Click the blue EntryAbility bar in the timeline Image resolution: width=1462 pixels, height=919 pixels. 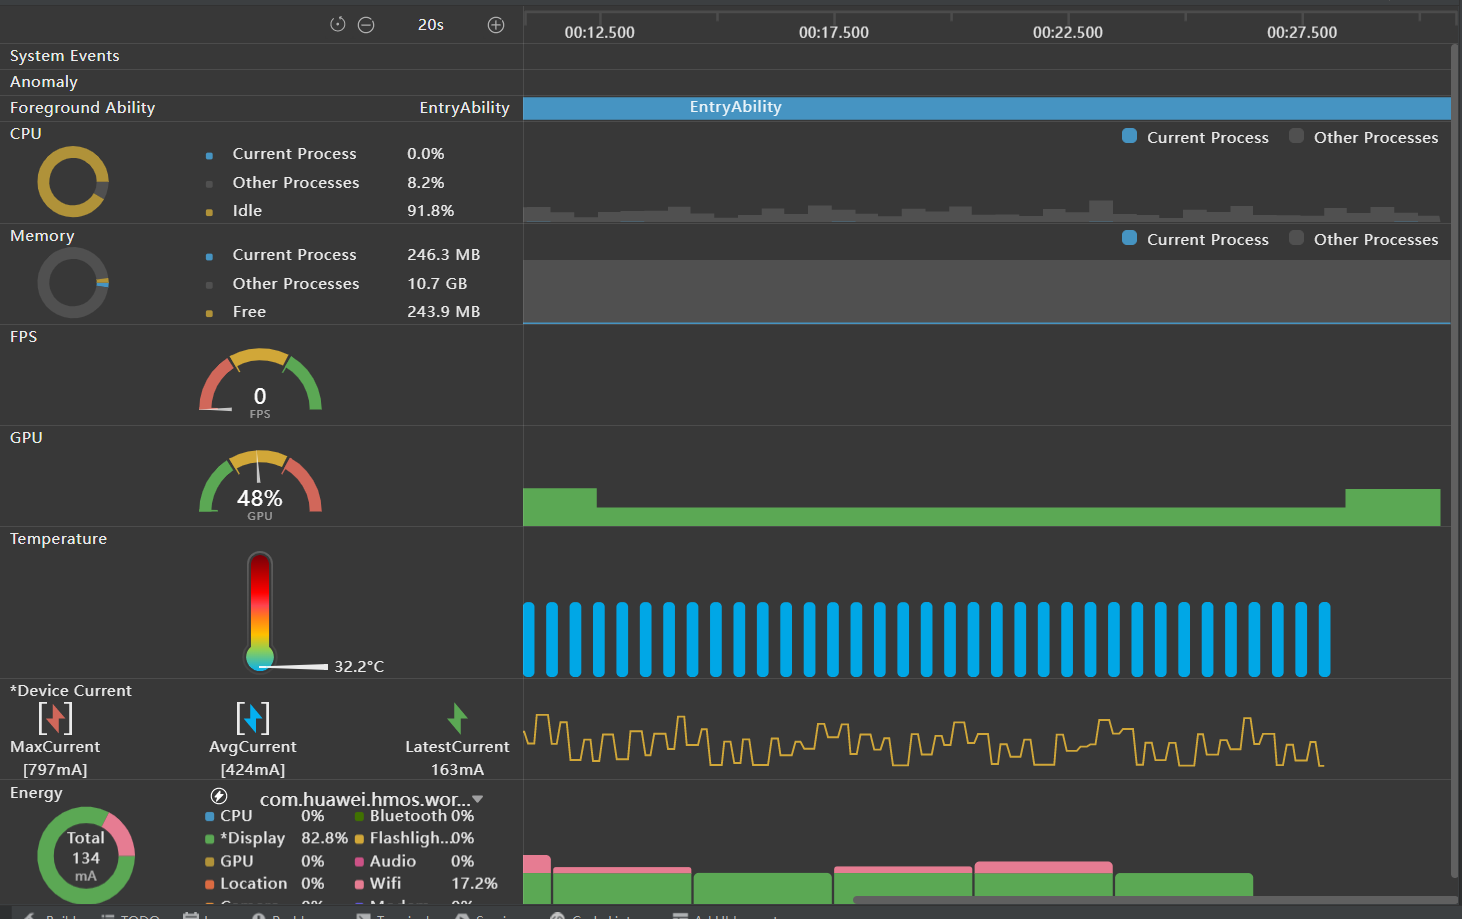[987, 108]
